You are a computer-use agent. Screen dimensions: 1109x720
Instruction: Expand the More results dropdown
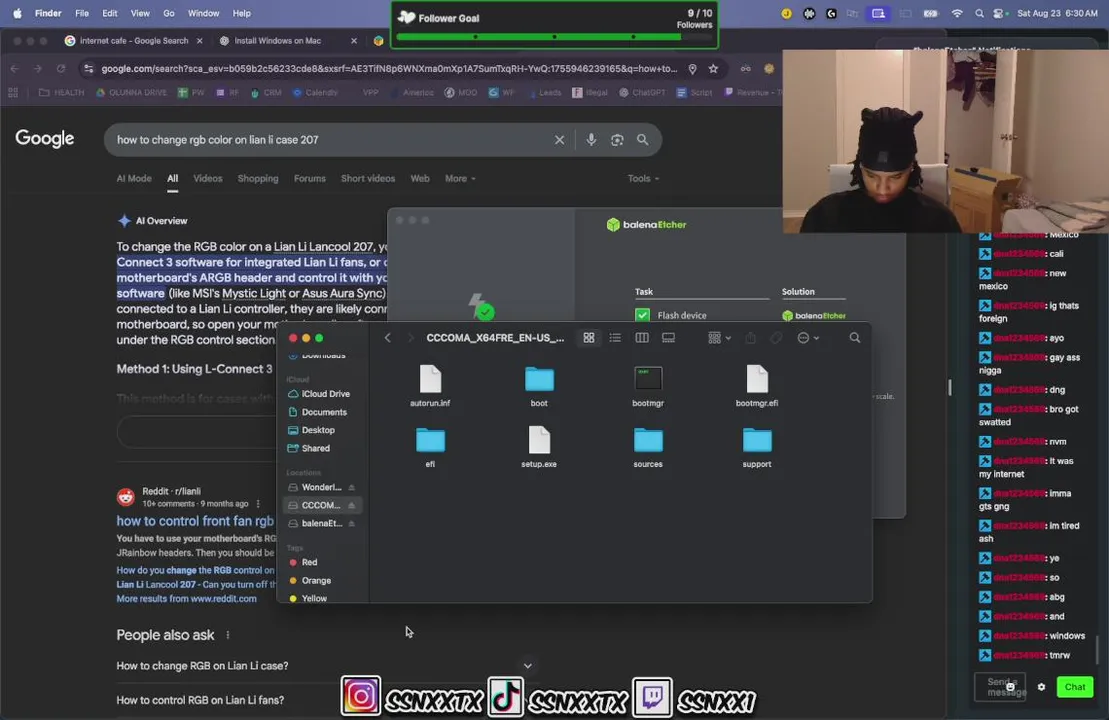pos(460,179)
